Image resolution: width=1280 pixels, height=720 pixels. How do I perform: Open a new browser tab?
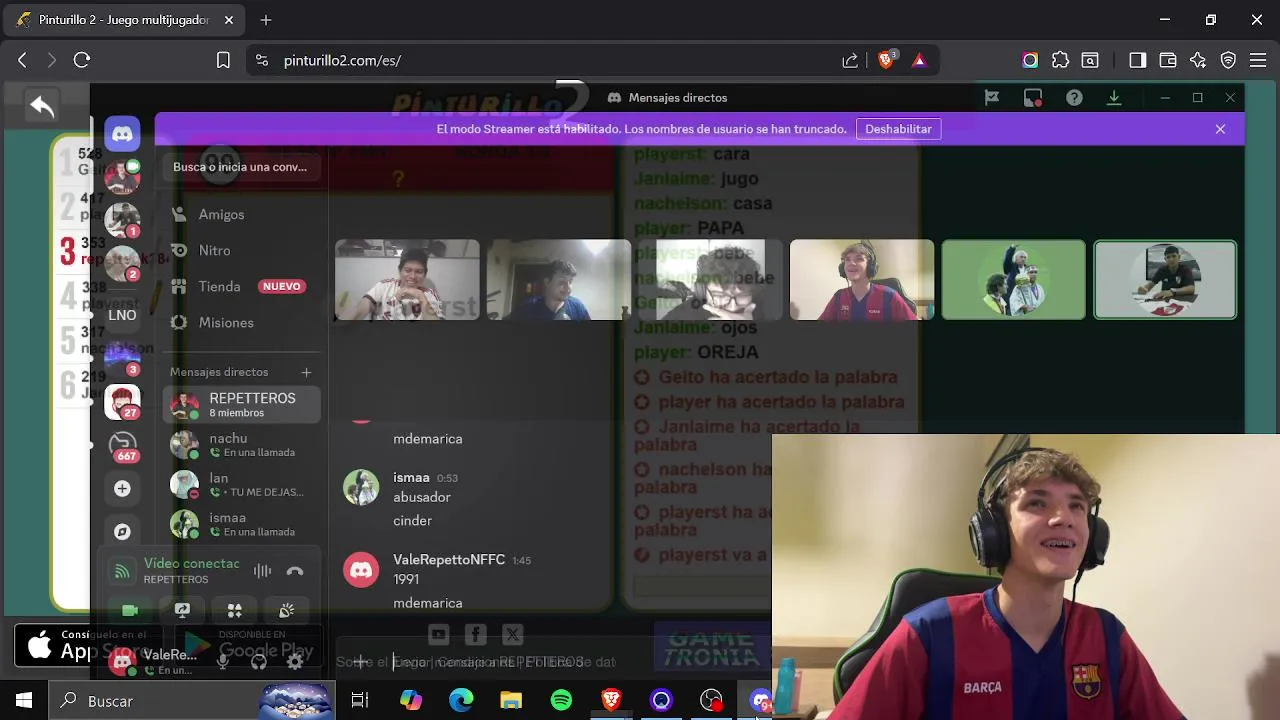tap(266, 20)
